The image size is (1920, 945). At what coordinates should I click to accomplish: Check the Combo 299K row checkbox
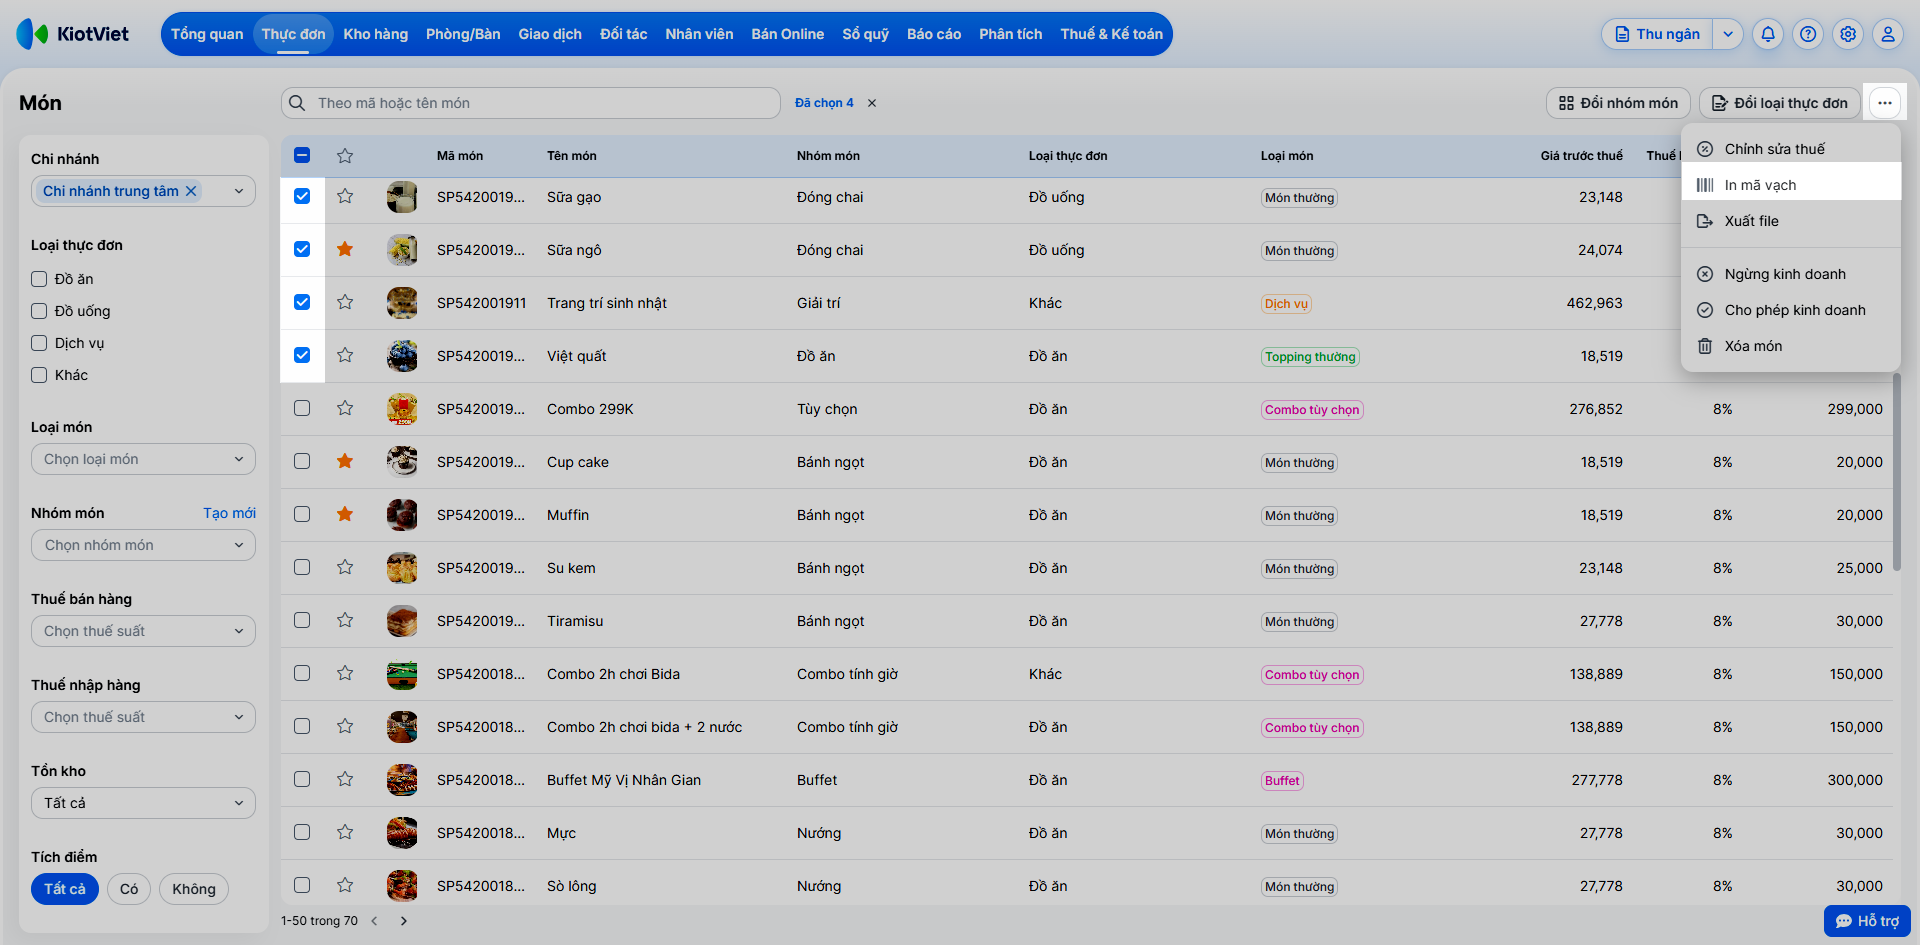click(x=302, y=408)
